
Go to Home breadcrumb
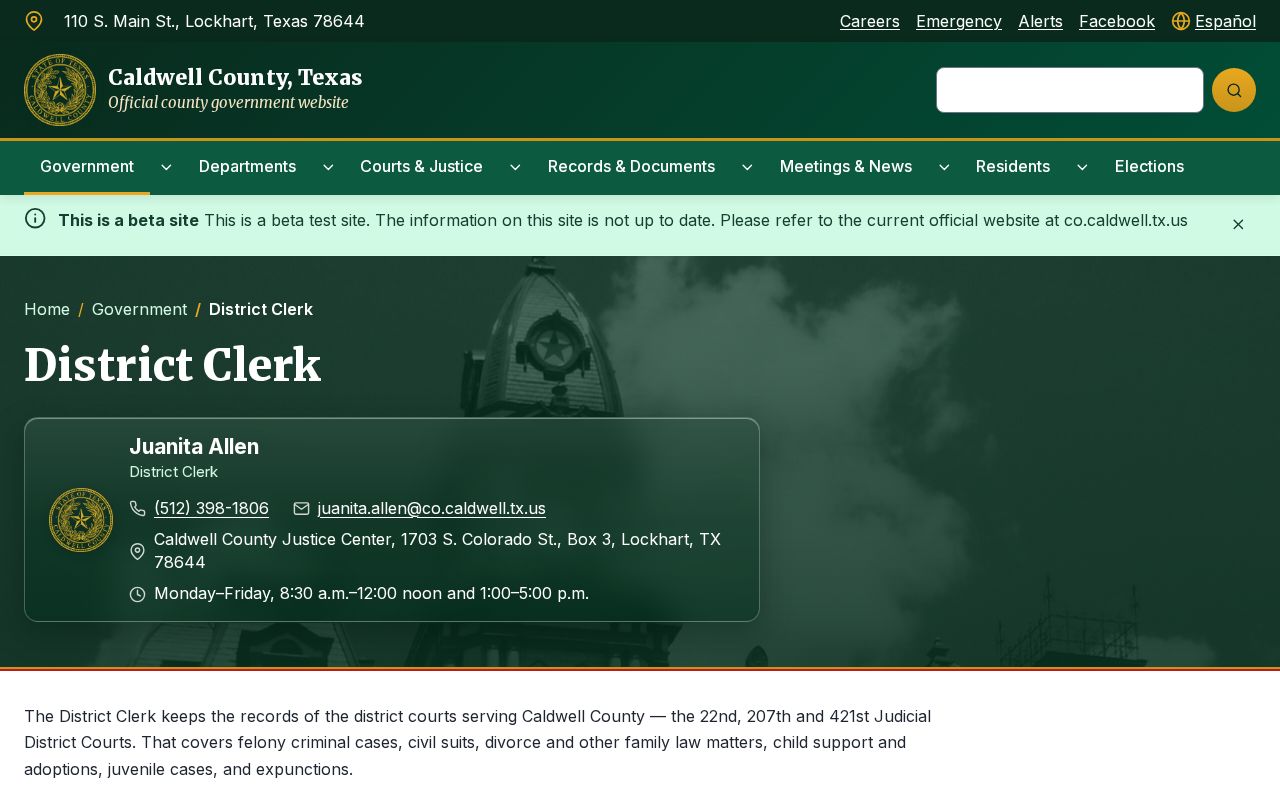pyautogui.click(x=47, y=310)
